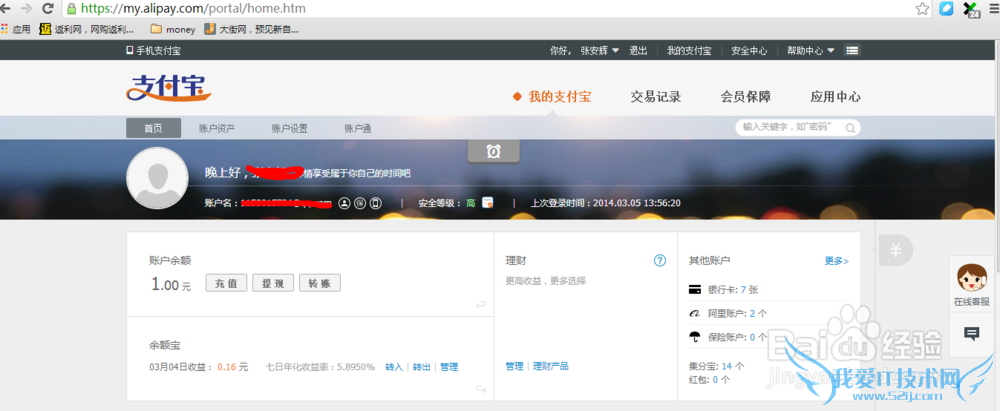1000x411 pixels.
Task: Bookmark this page with the star icon
Action: pos(922,8)
